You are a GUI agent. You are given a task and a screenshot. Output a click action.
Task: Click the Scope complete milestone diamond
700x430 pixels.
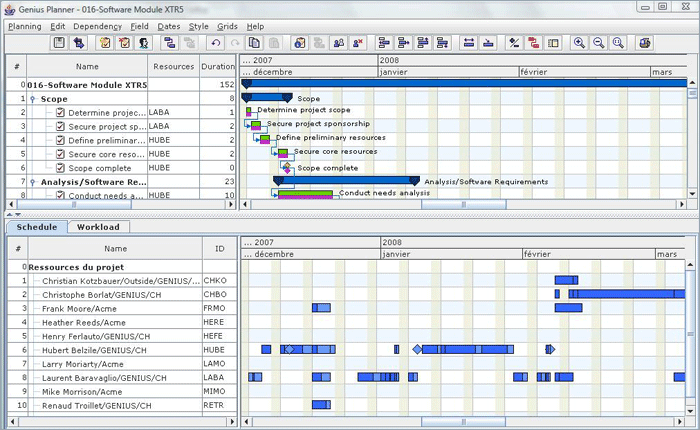(287, 168)
